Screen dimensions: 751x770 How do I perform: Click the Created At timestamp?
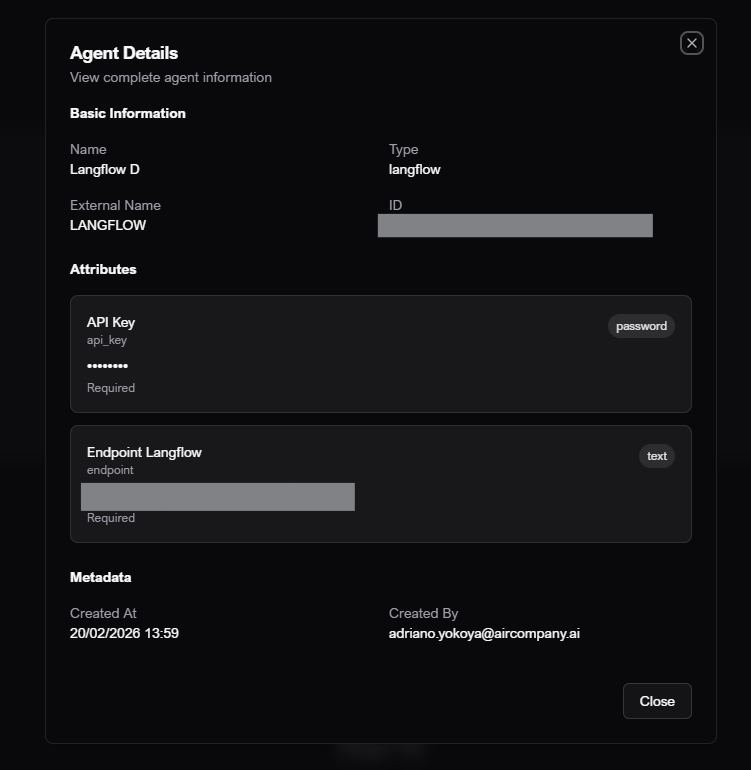click(x=124, y=633)
